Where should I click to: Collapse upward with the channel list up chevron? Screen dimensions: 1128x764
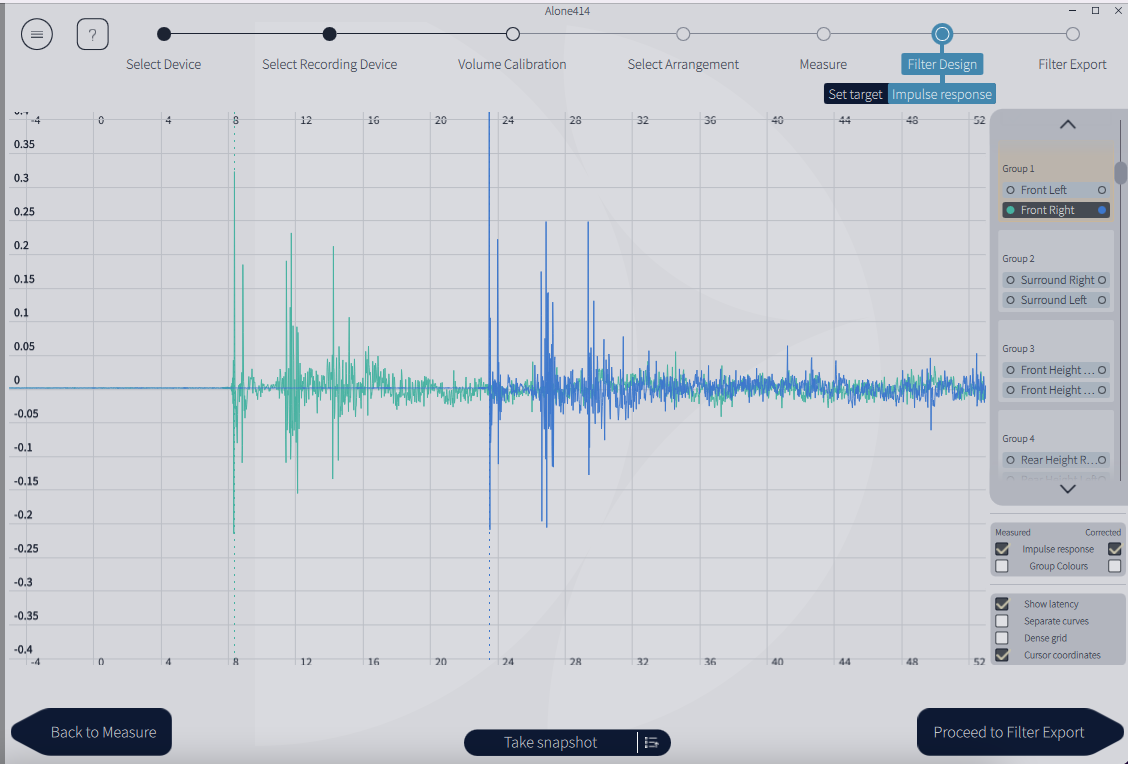(1068, 124)
